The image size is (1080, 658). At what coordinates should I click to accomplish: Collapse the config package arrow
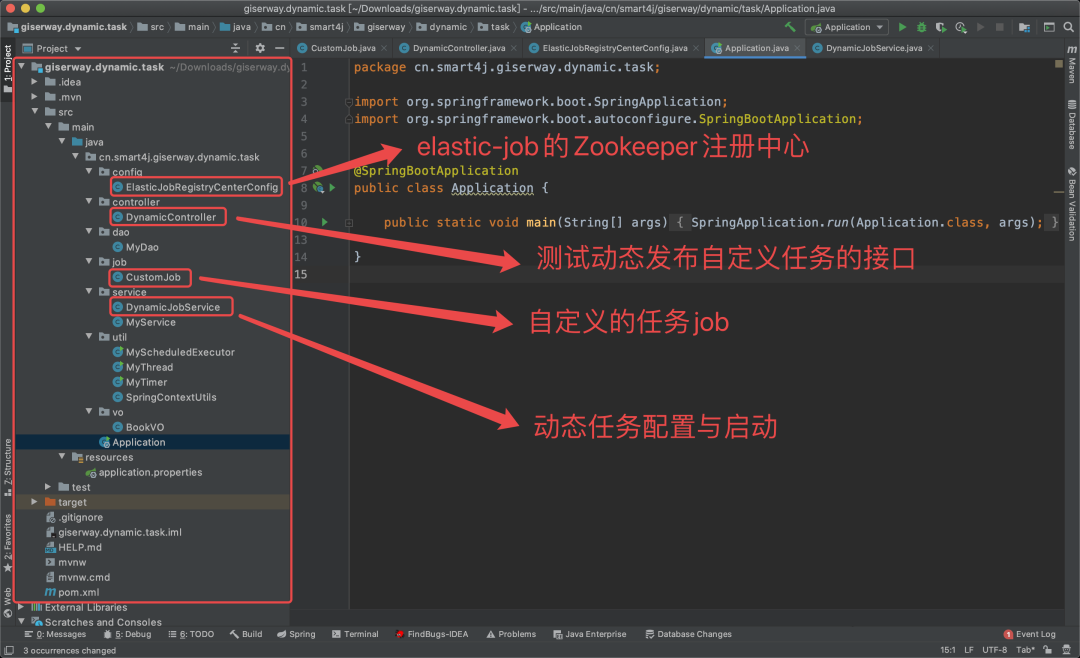coord(89,172)
